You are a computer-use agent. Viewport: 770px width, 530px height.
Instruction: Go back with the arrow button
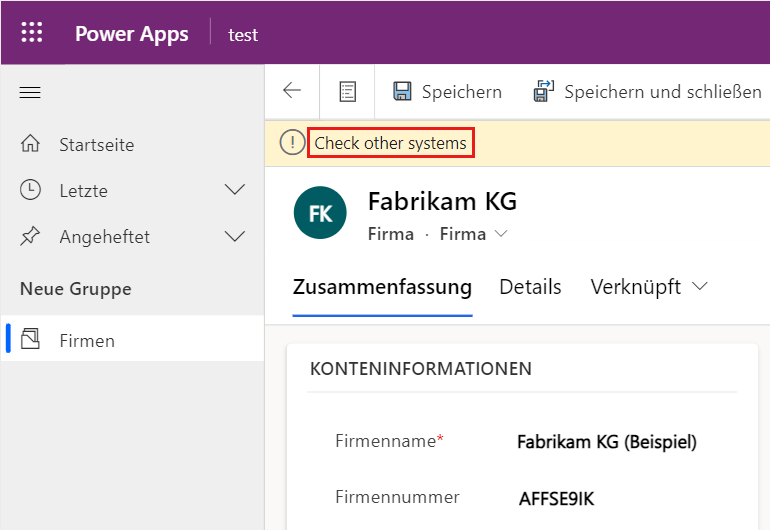click(x=292, y=91)
